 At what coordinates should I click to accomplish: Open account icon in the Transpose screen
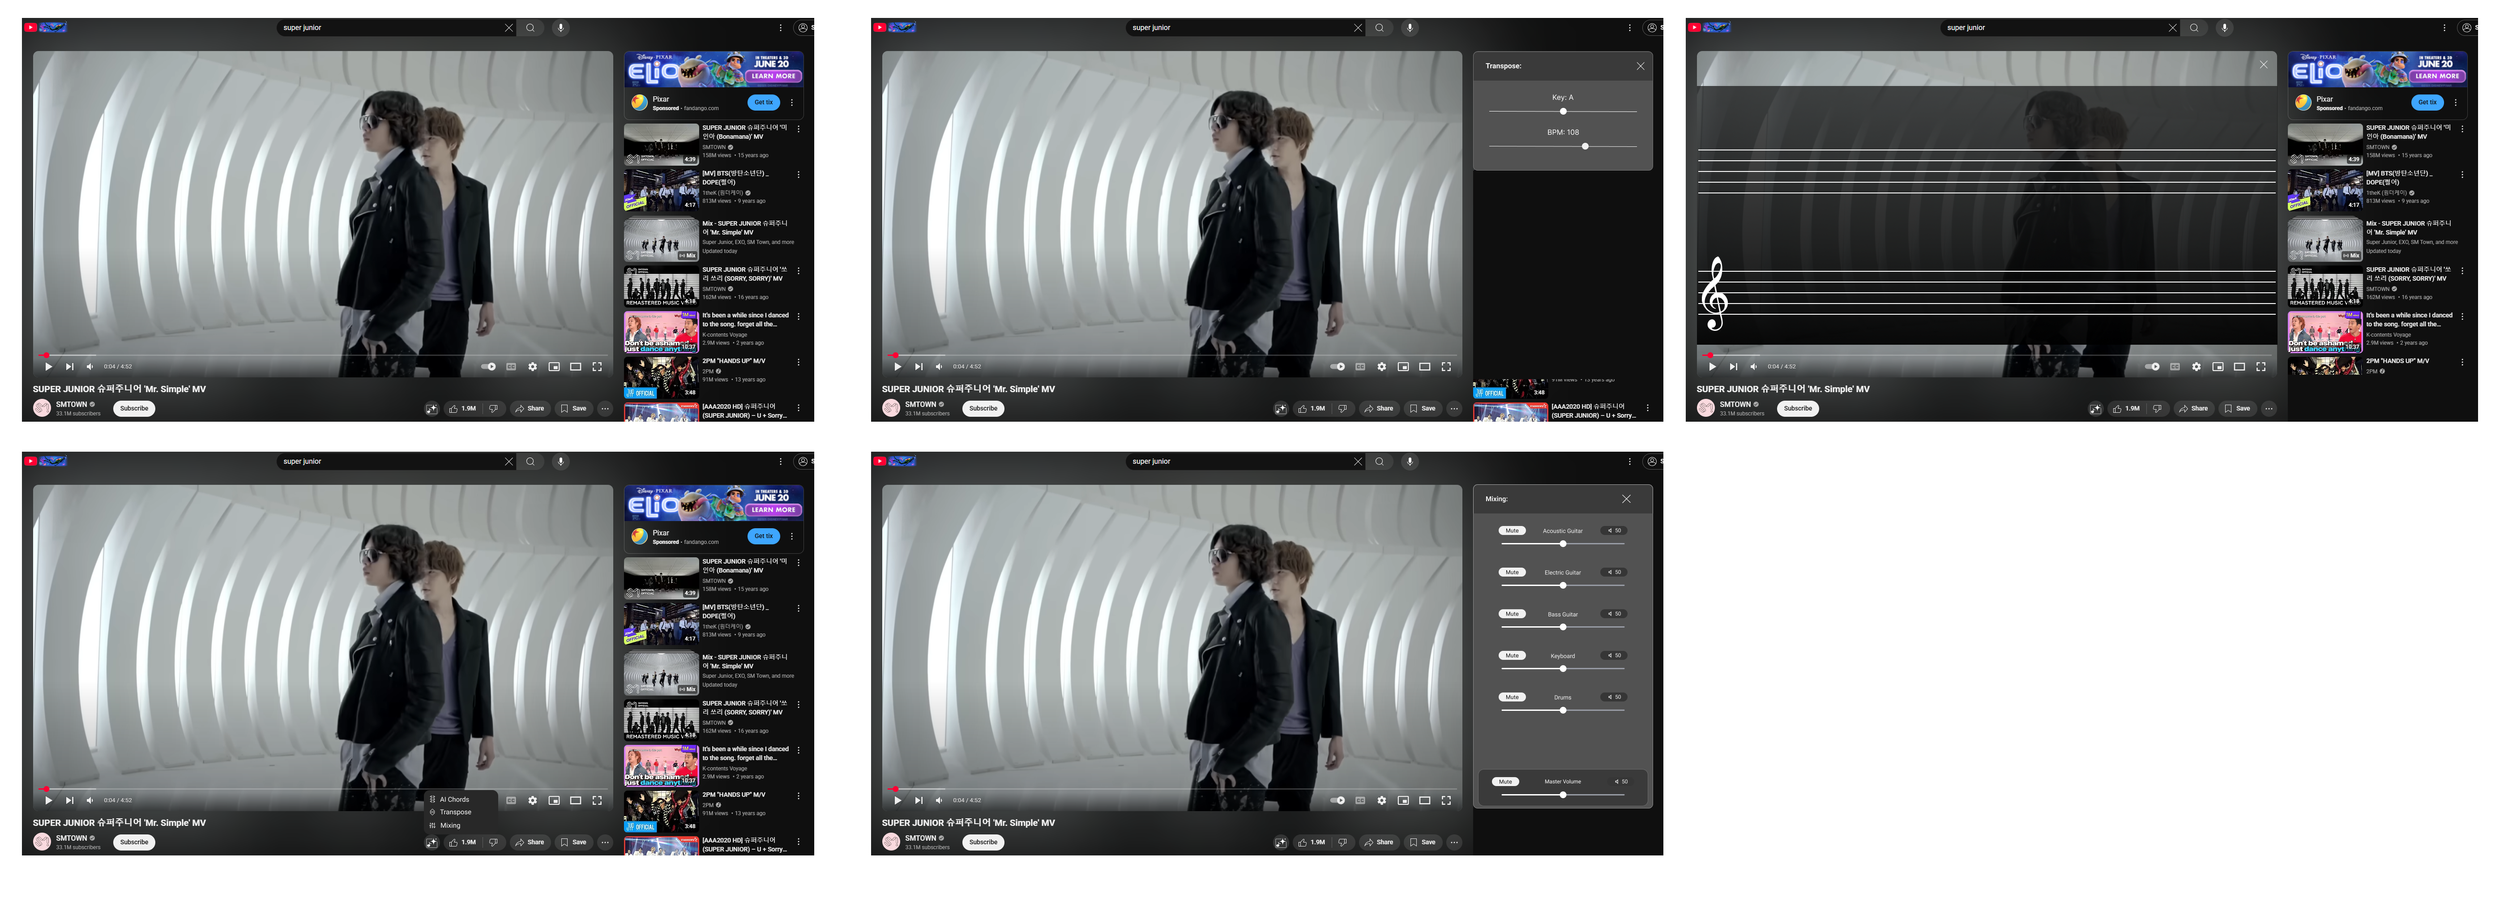click(1651, 28)
